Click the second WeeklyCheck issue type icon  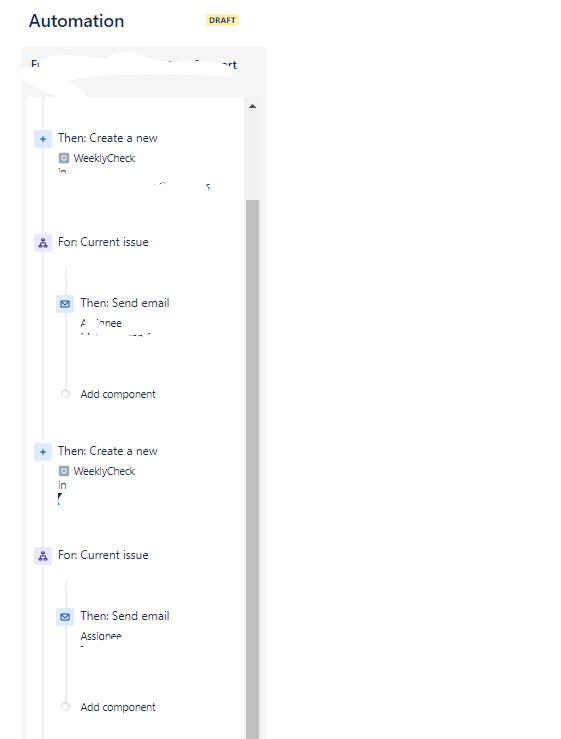click(64, 471)
